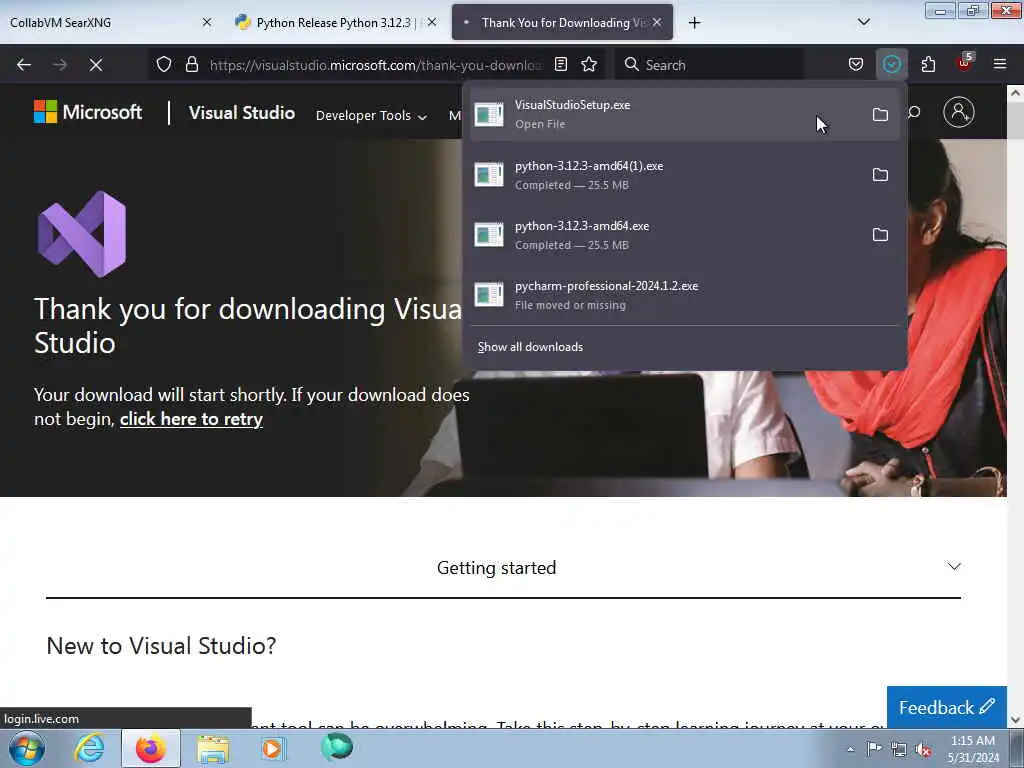Screen dimensions: 1024x768
Task: Toggle the Firefox downloads toolbar button
Action: [x=891, y=64]
